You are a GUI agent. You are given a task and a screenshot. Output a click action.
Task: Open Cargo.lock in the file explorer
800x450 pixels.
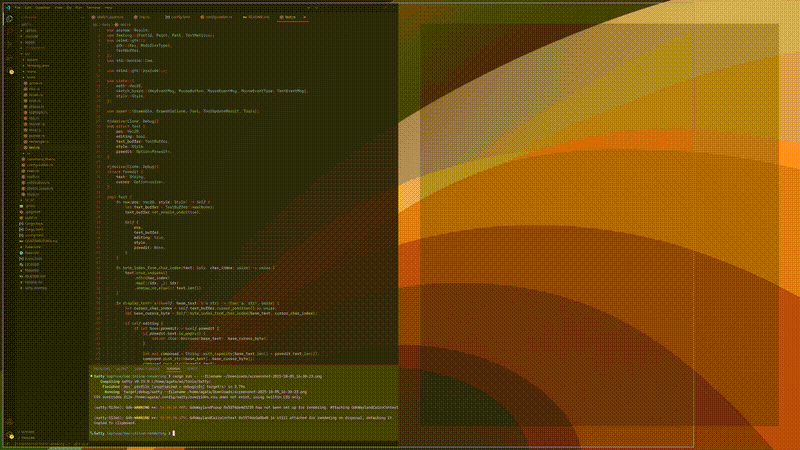point(33,223)
